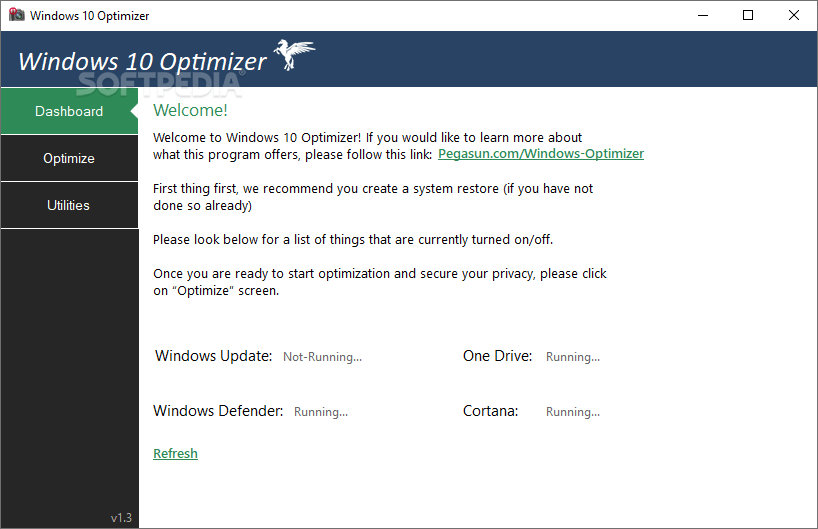This screenshot has height=529, width=818.
Task: Switch to the Optimize tab
Action: [69, 158]
